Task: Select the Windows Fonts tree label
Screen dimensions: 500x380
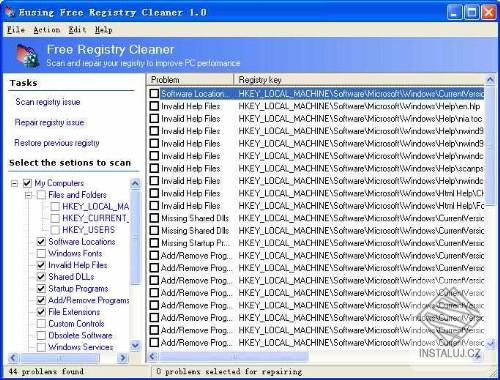Action: pyautogui.click(x=75, y=253)
